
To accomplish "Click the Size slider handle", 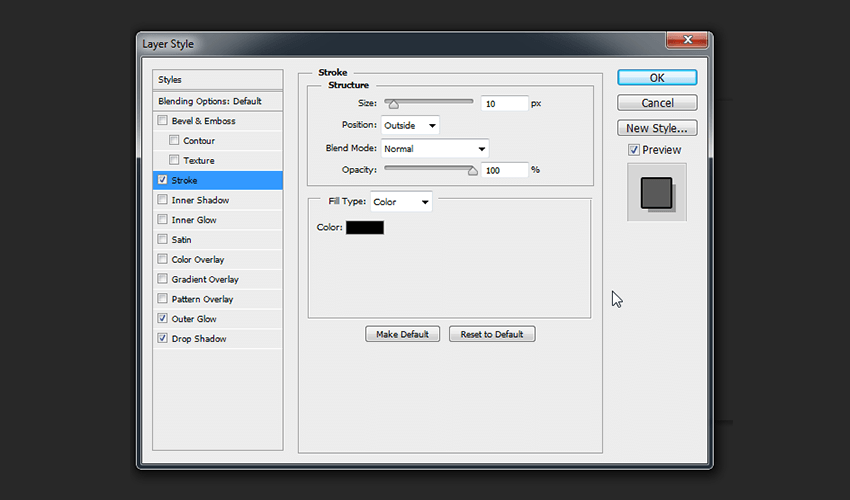I will tap(394, 104).
